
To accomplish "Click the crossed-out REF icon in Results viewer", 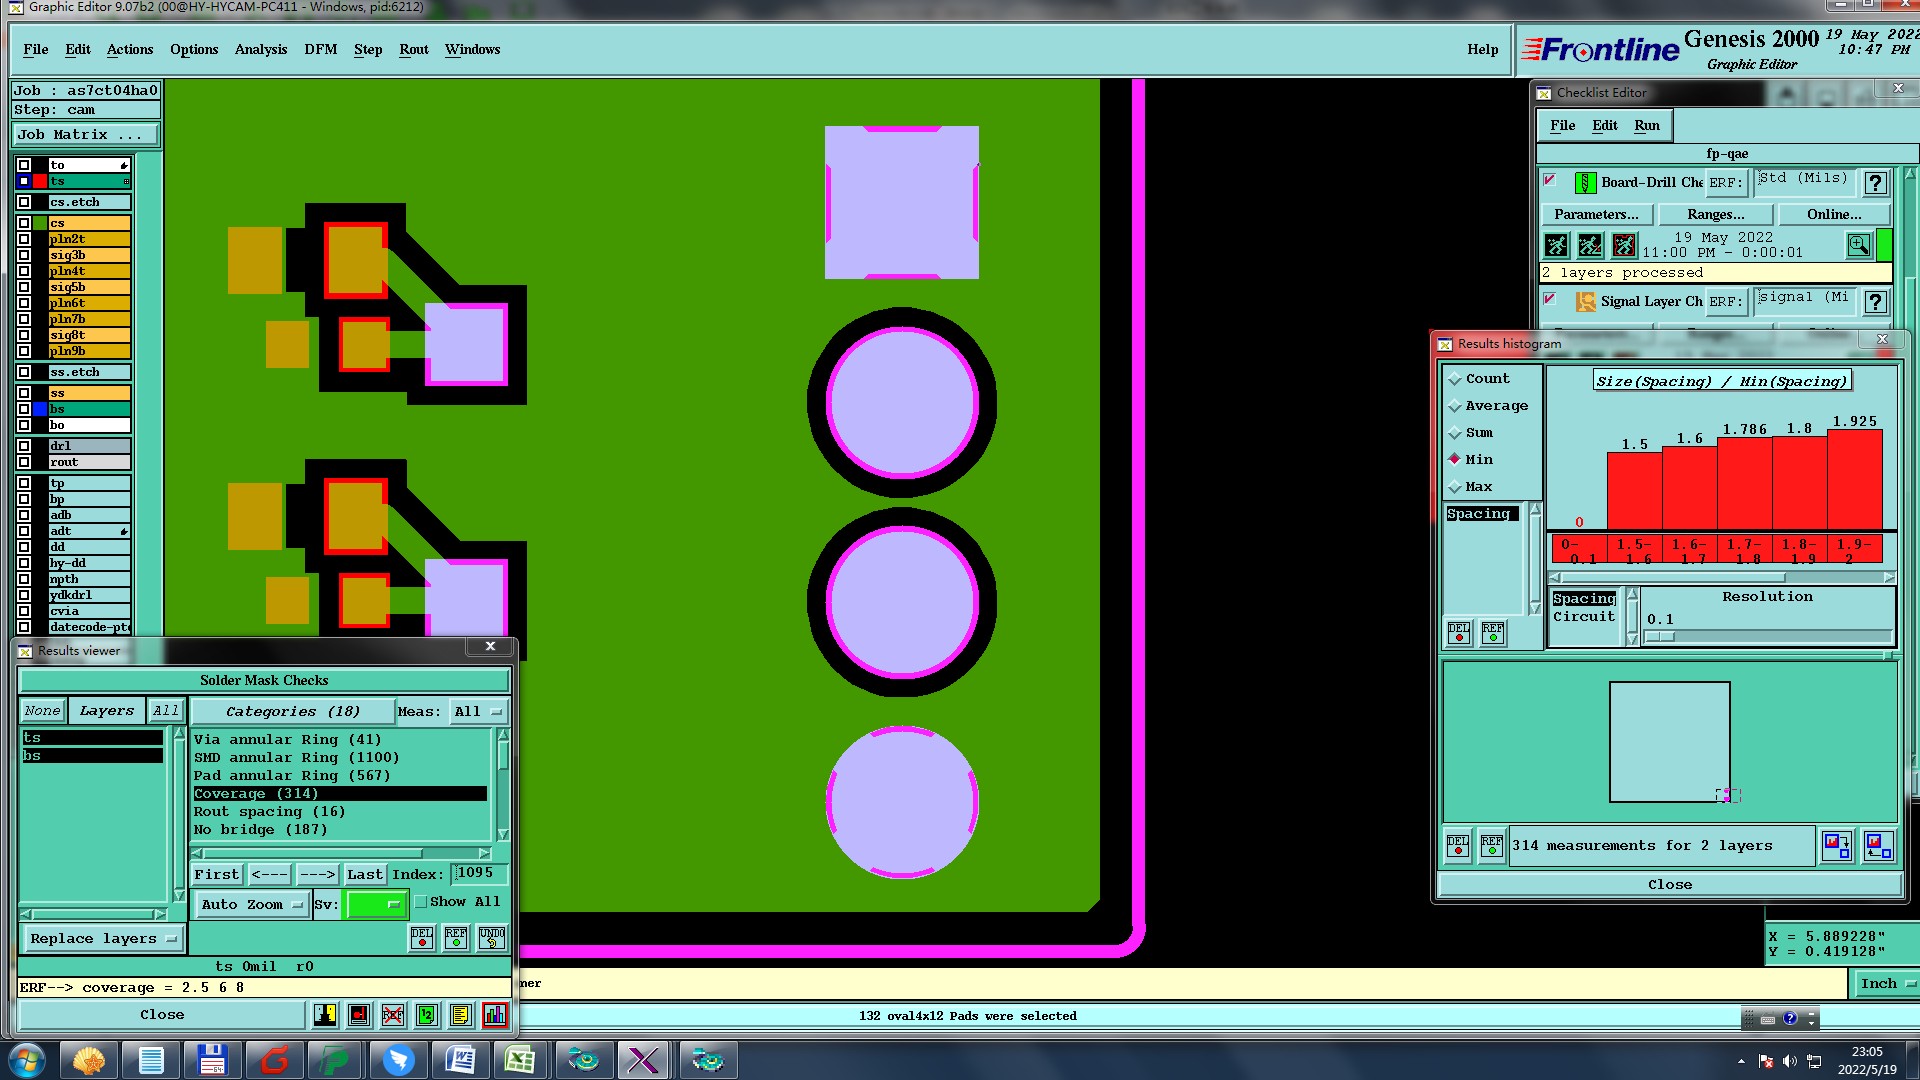I will [393, 1015].
